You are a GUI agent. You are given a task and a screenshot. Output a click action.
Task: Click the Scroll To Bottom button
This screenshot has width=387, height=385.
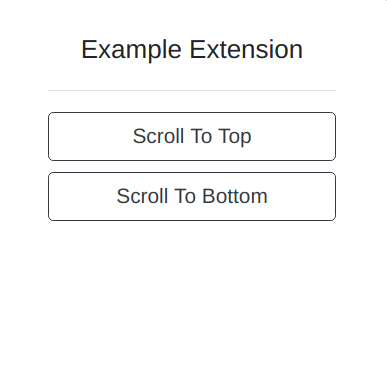(192, 196)
